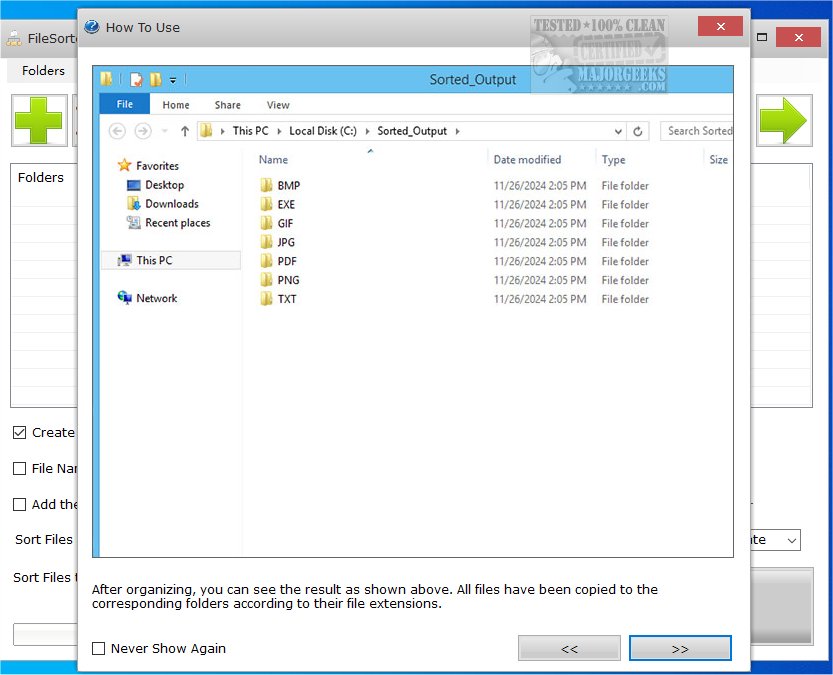This screenshot has width=833, height=675.
Task: Sort by the Name column header
Action: tap(273, 159)
